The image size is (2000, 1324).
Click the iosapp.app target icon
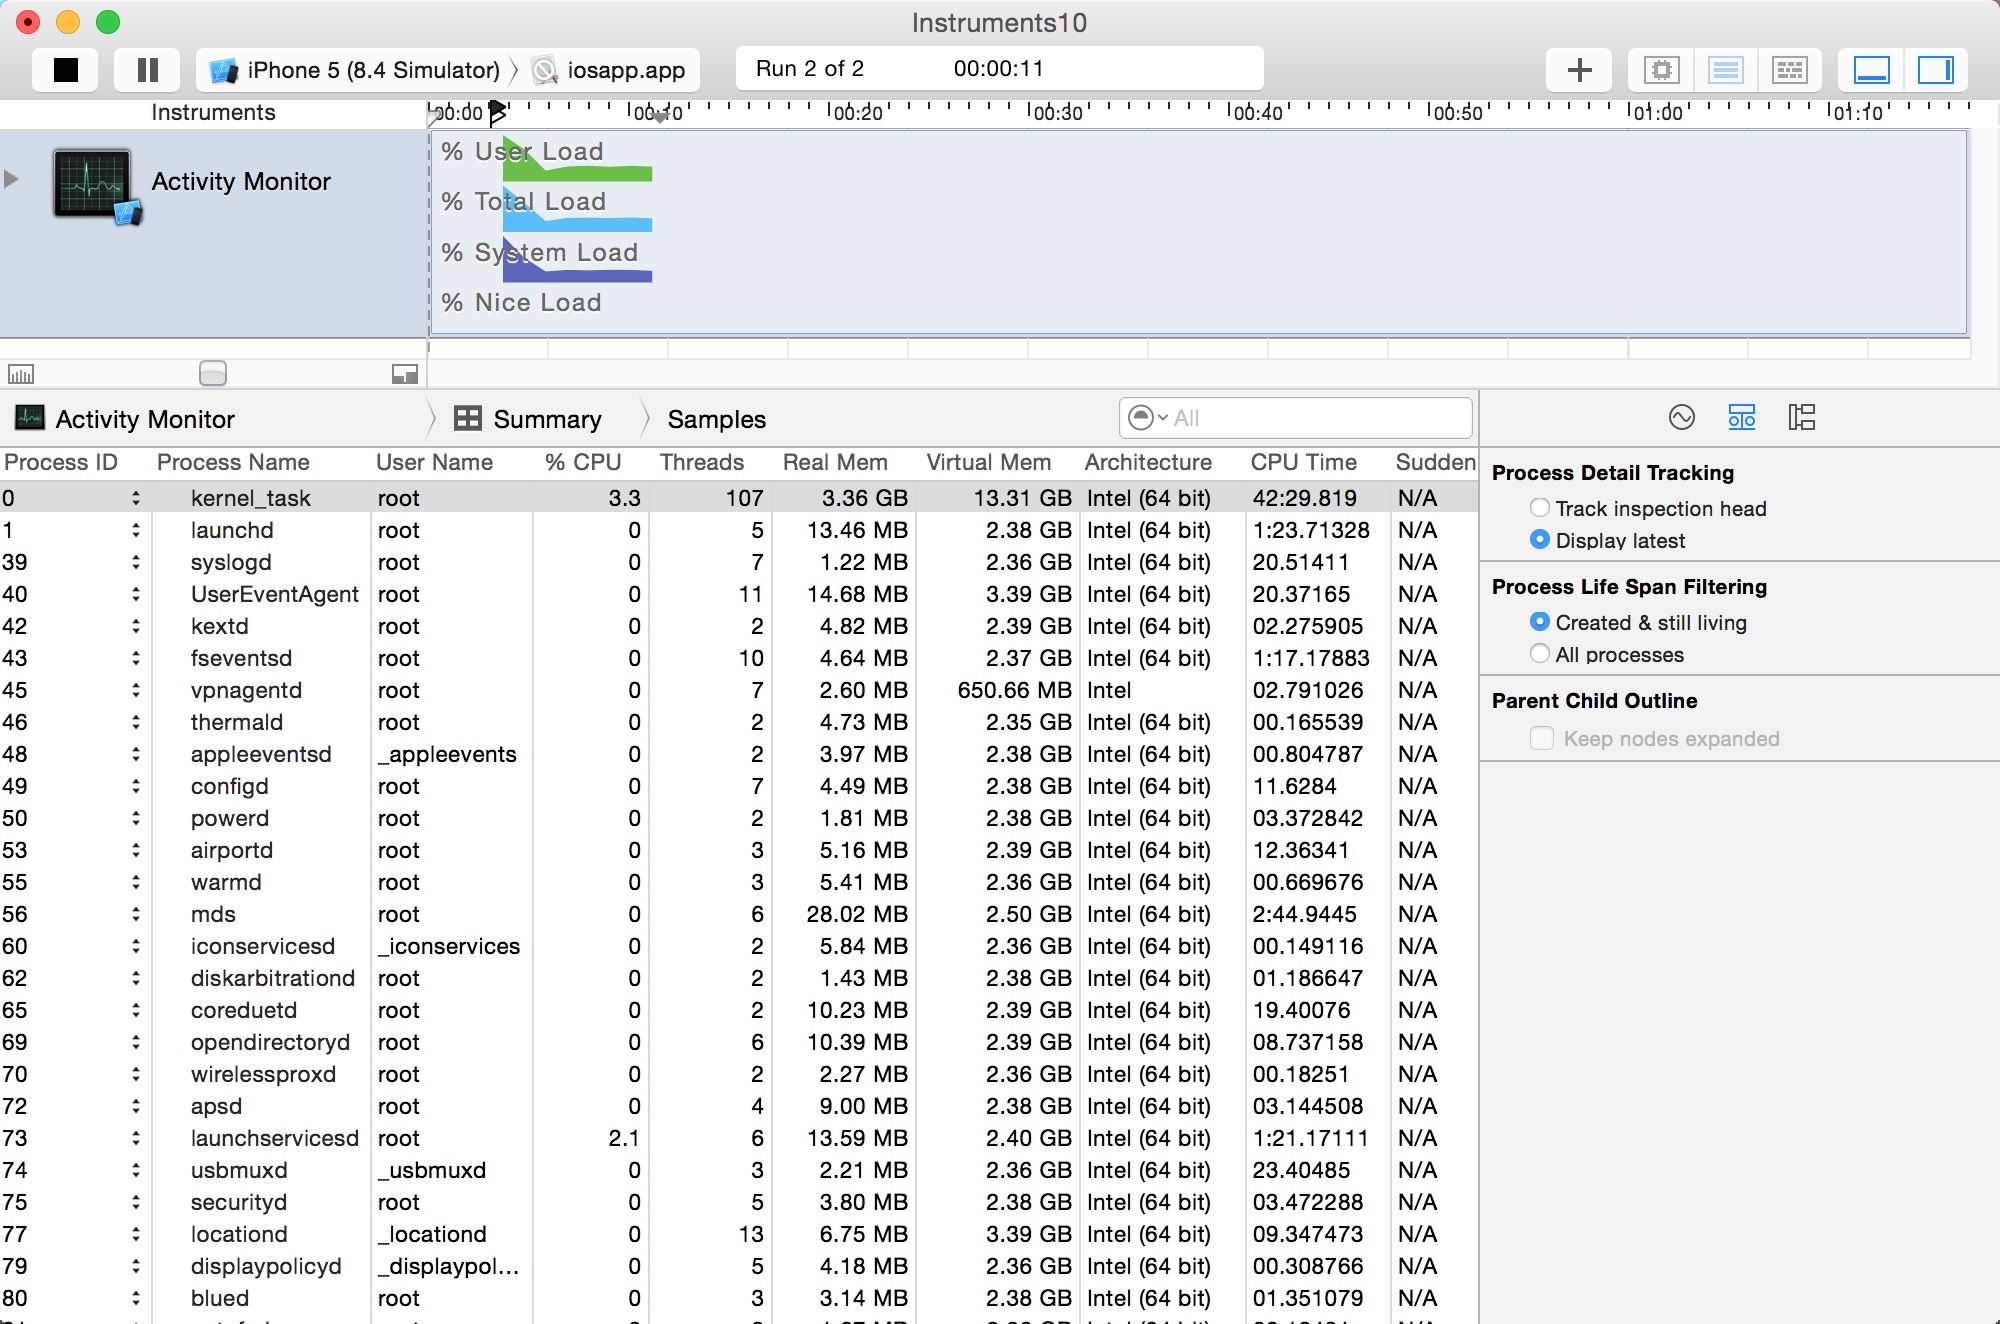click(x=545, y=70)
